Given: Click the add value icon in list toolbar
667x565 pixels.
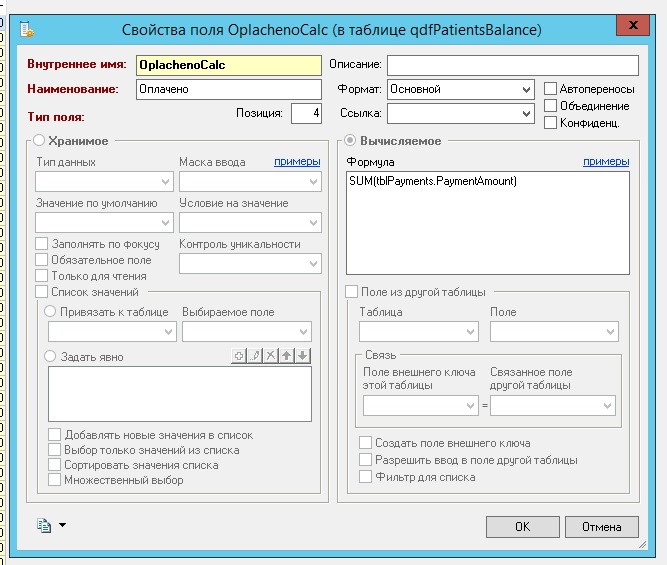Looking at the screenshot, I should click(x=239, y=356).
